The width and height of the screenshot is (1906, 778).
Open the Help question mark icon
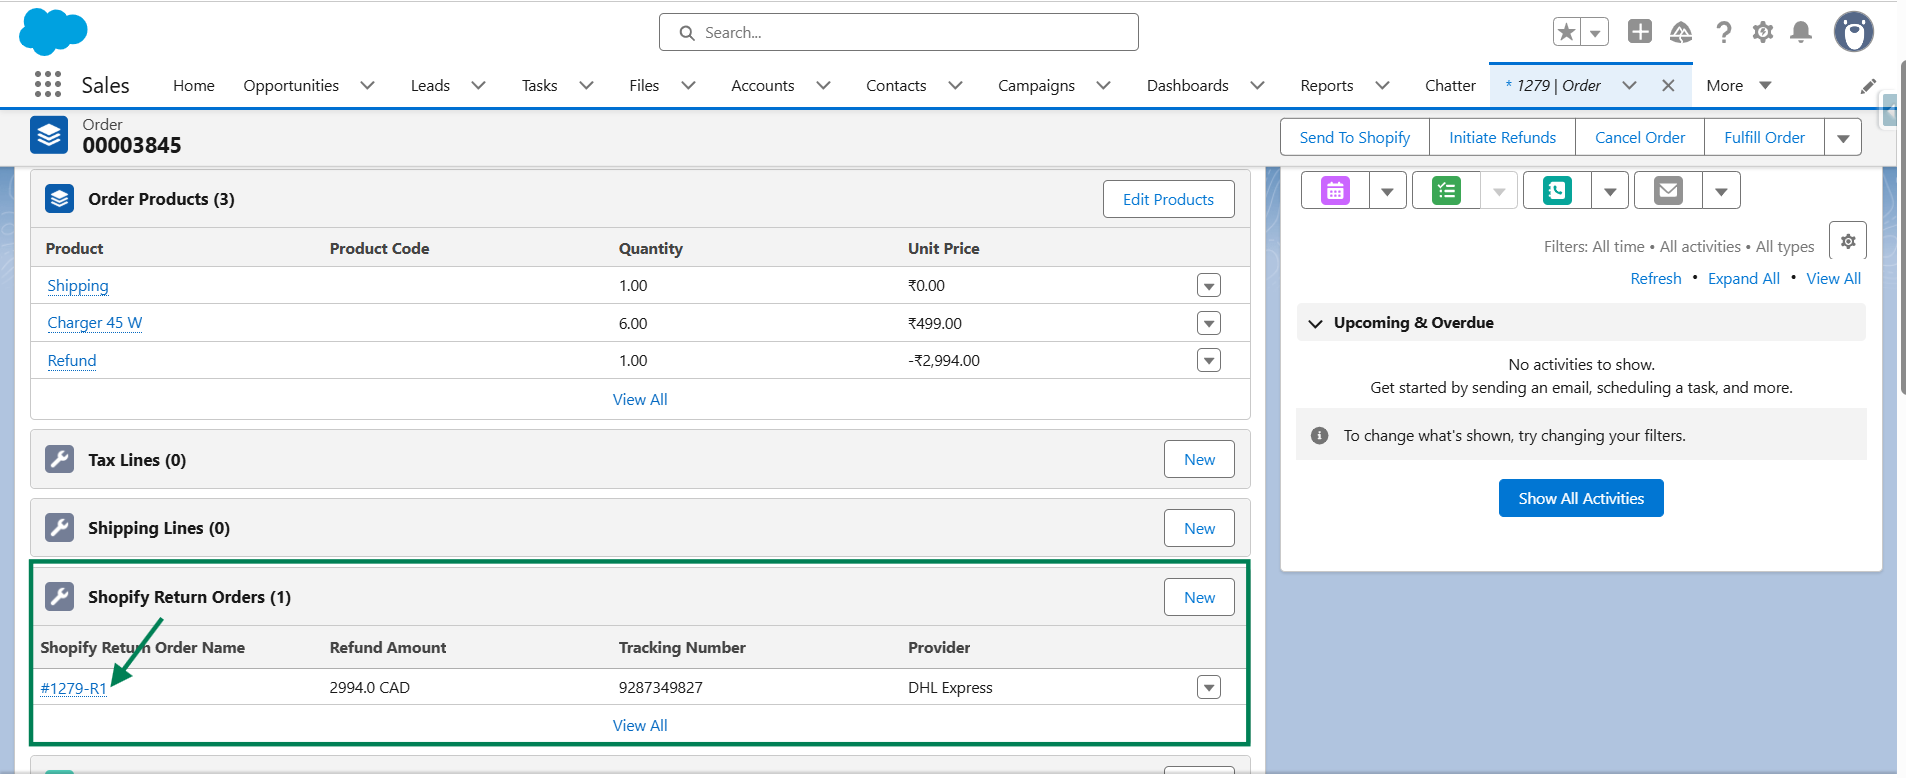(x=1723, y=32)
